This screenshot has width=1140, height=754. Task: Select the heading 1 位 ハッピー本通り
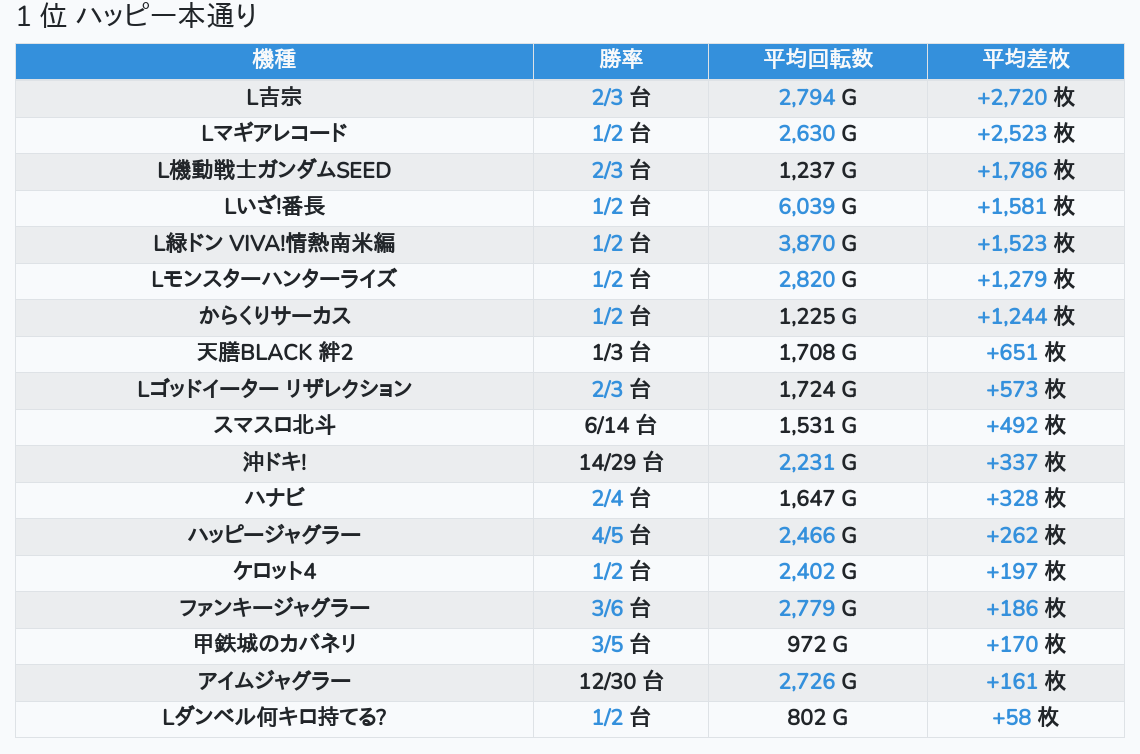(137, 15)
